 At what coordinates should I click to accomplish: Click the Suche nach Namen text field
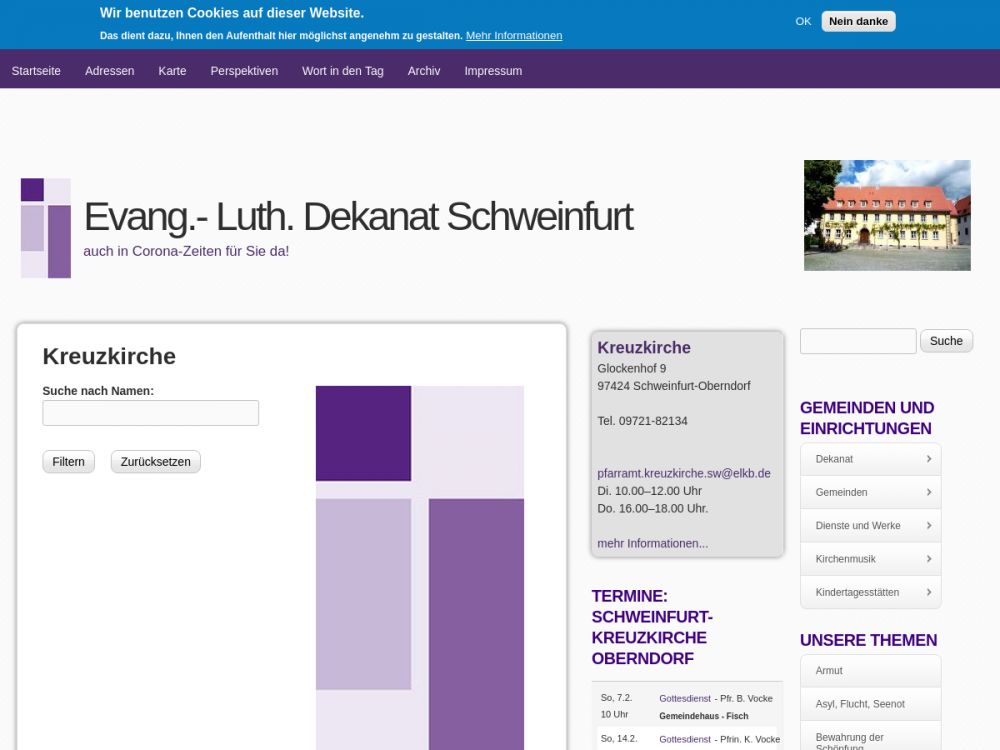pos(150,413)
